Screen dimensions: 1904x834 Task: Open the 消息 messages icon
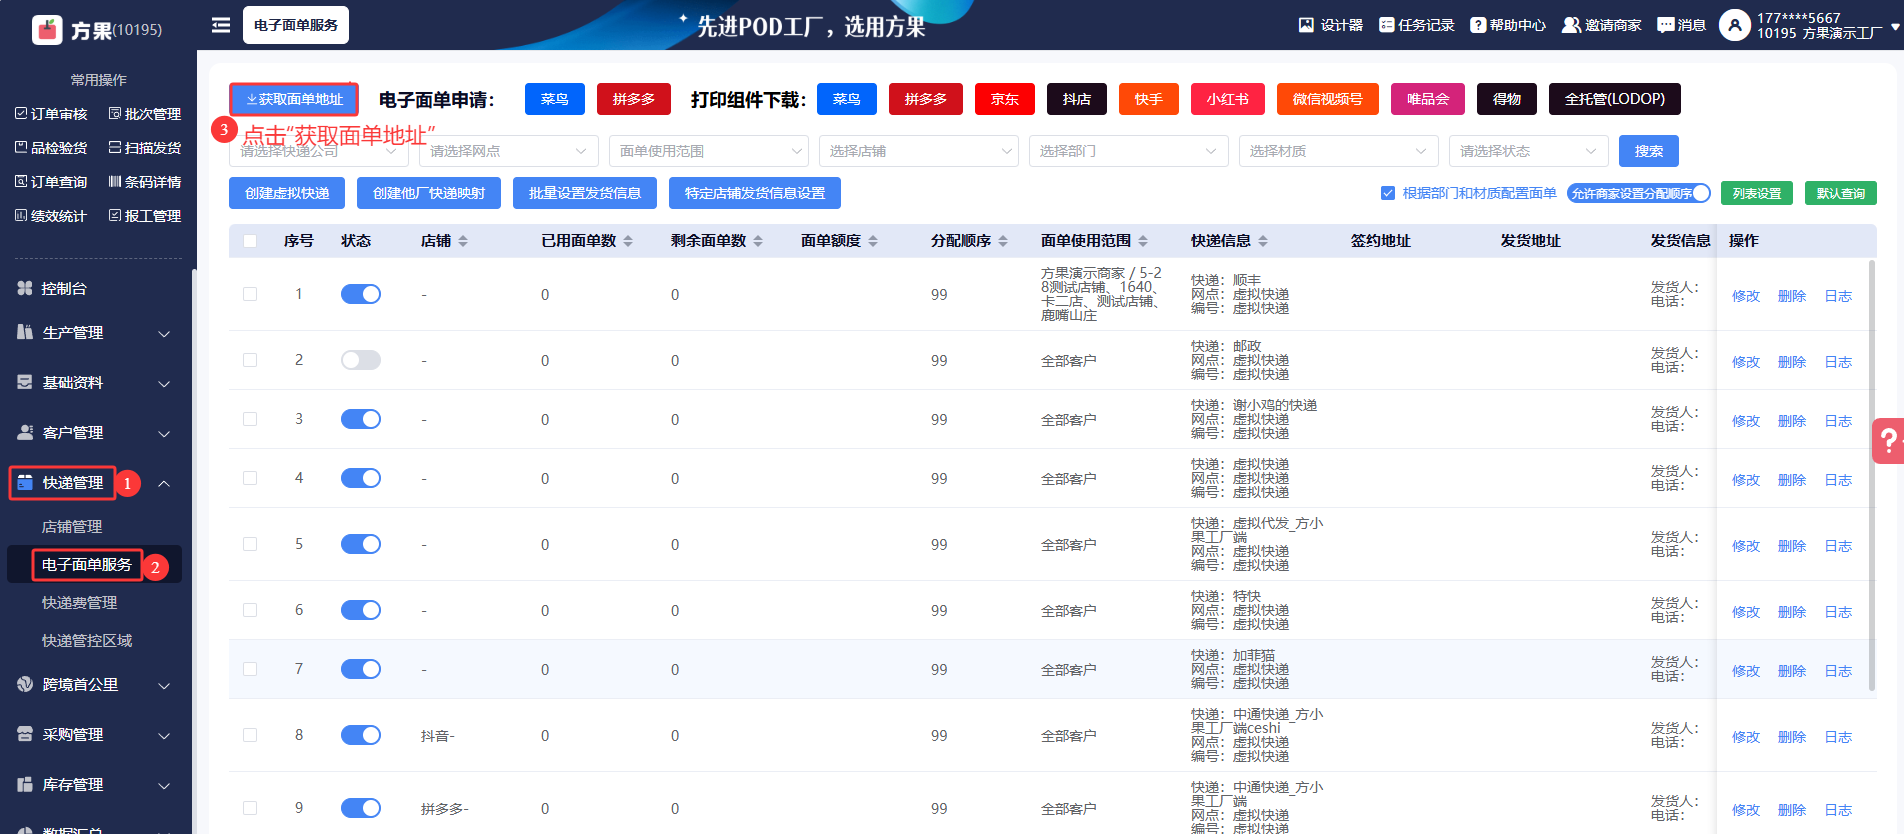(x=1665, y=25)
